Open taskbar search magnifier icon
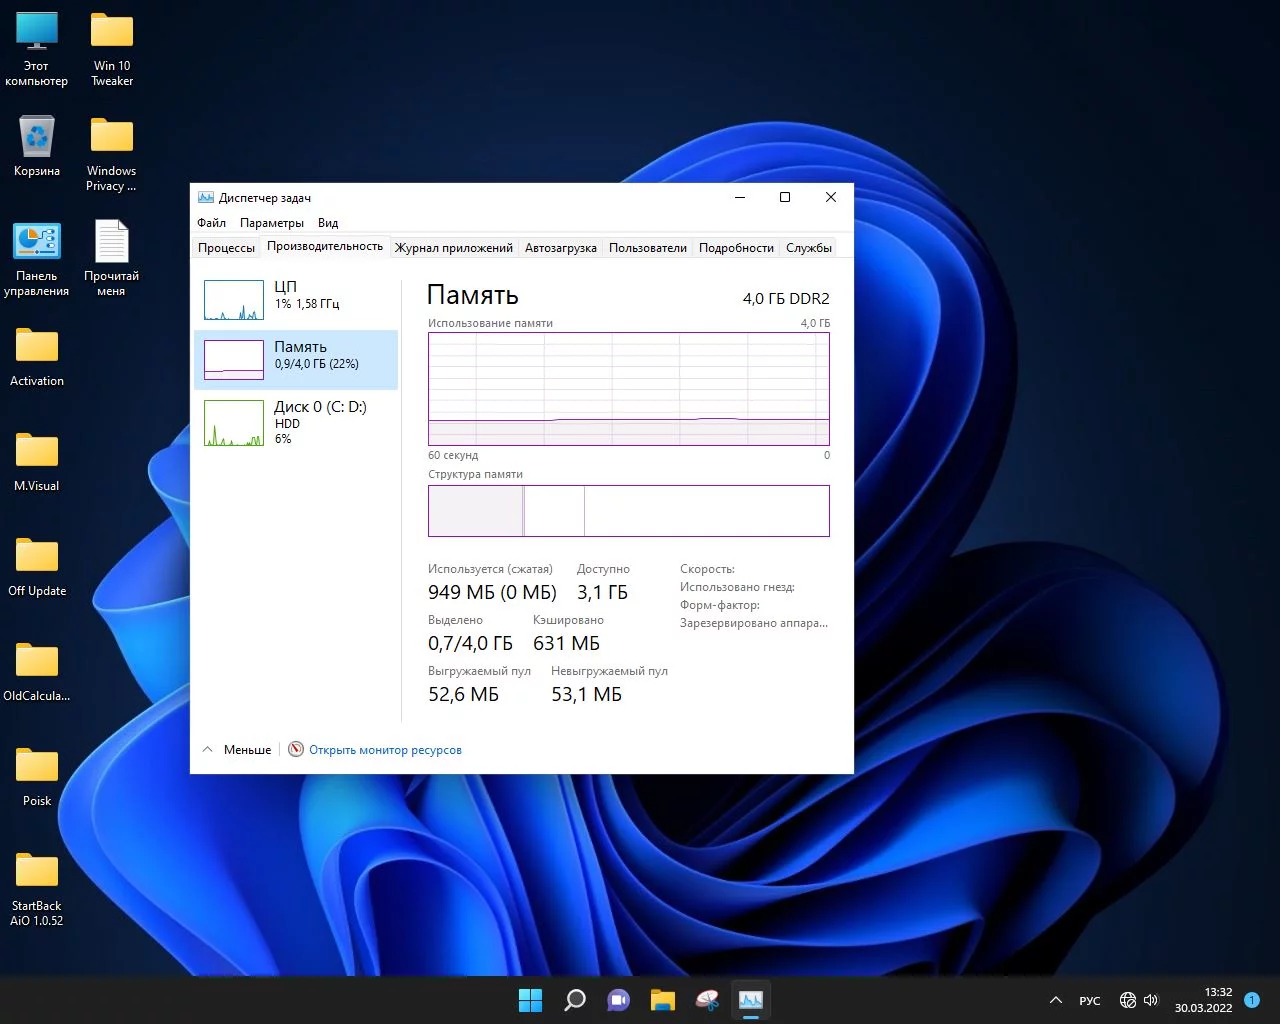The width and height of the screenshot is (1280, 1024). [x=575, y=1000]
